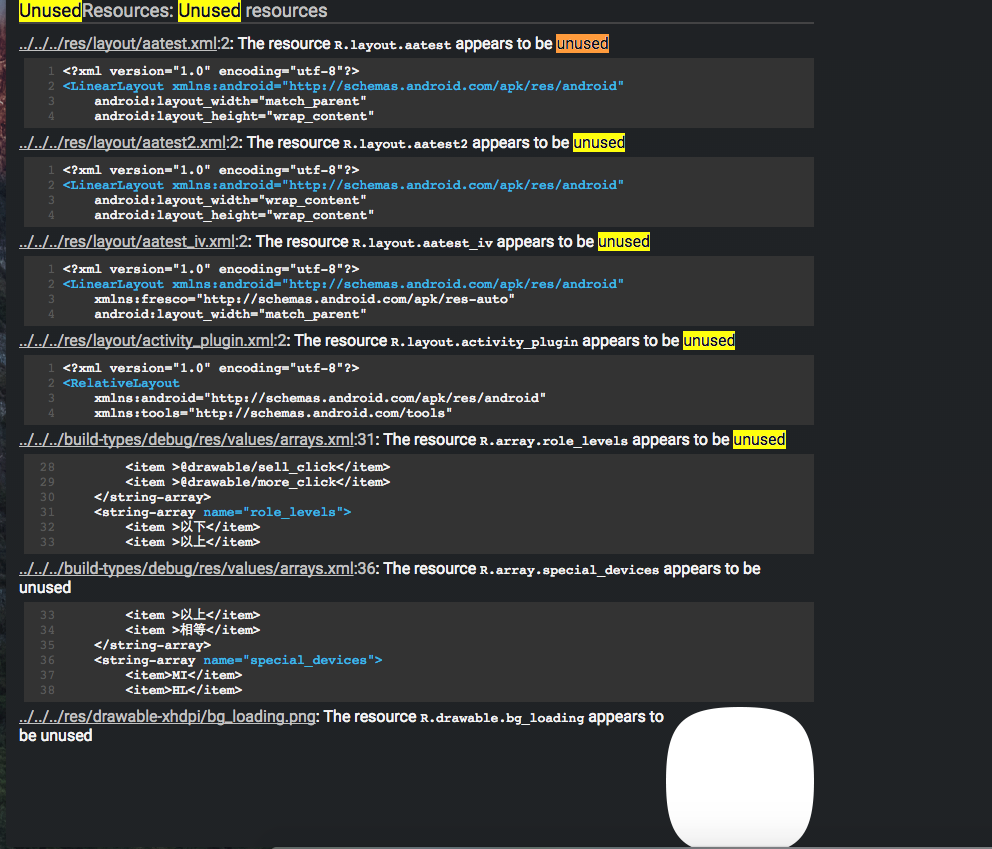Click highlighted 'unused' in activity_plugin warning

click(709, 340)
